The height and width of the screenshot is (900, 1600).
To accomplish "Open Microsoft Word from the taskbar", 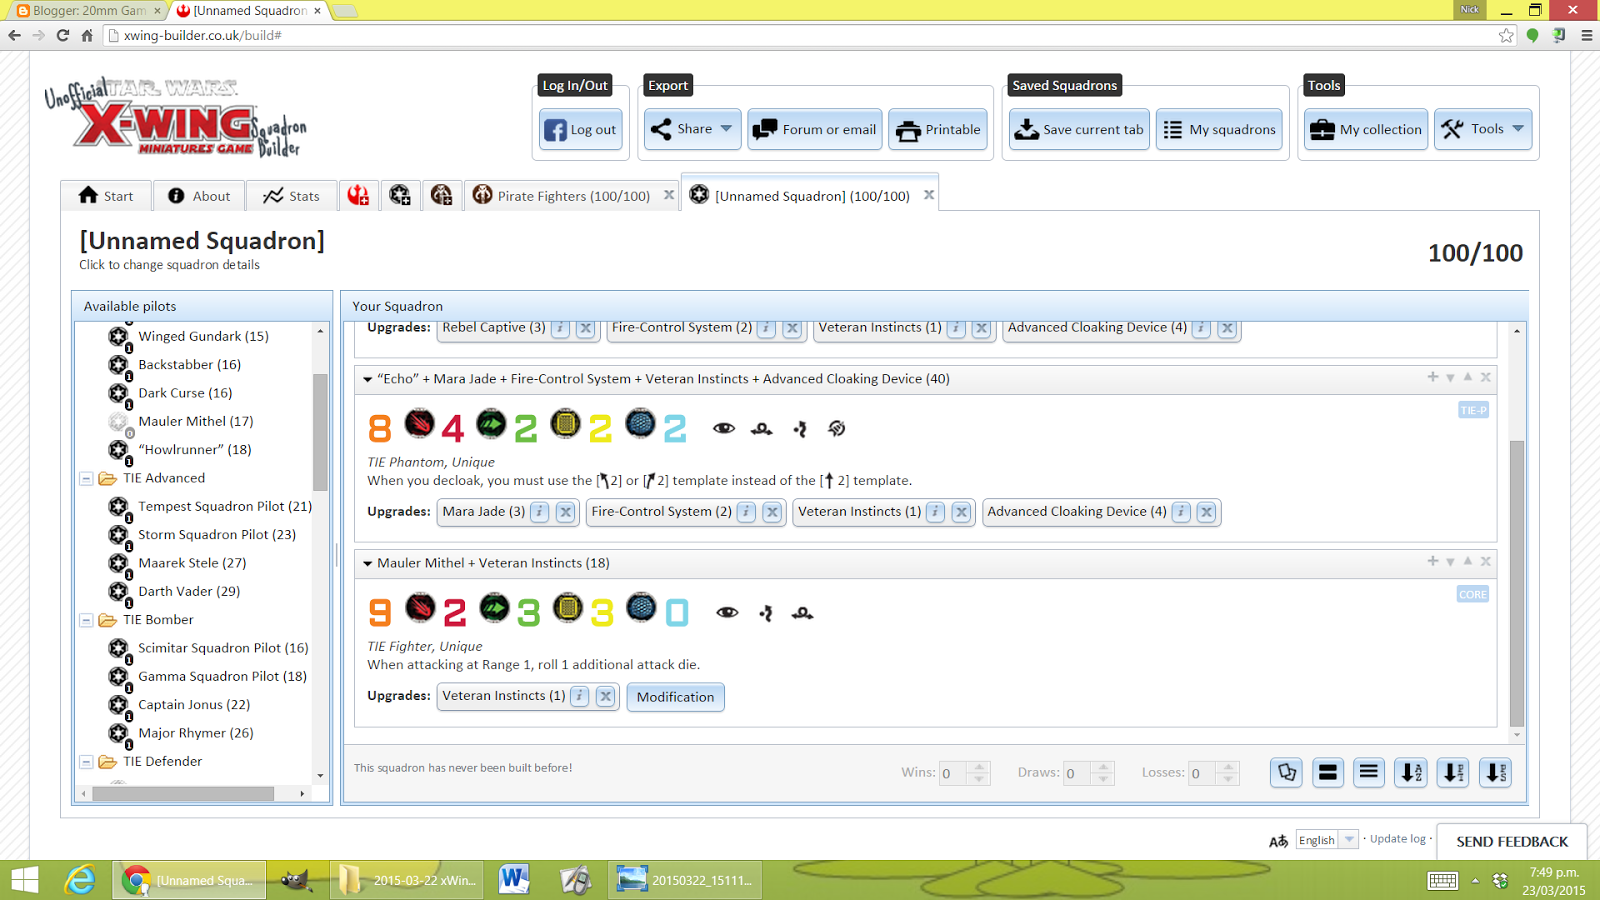I will [x=514, y=880].
